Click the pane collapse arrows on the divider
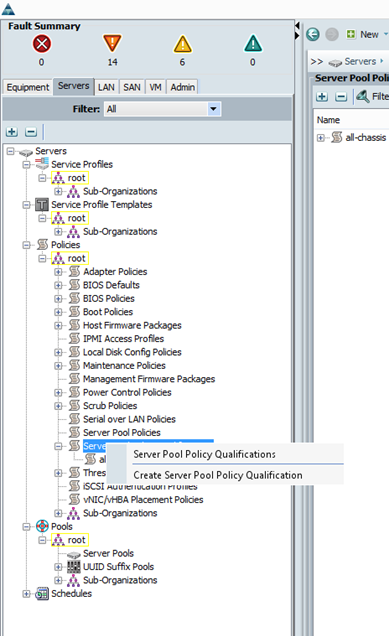This screenshot has width=389, height=636. 297,31
